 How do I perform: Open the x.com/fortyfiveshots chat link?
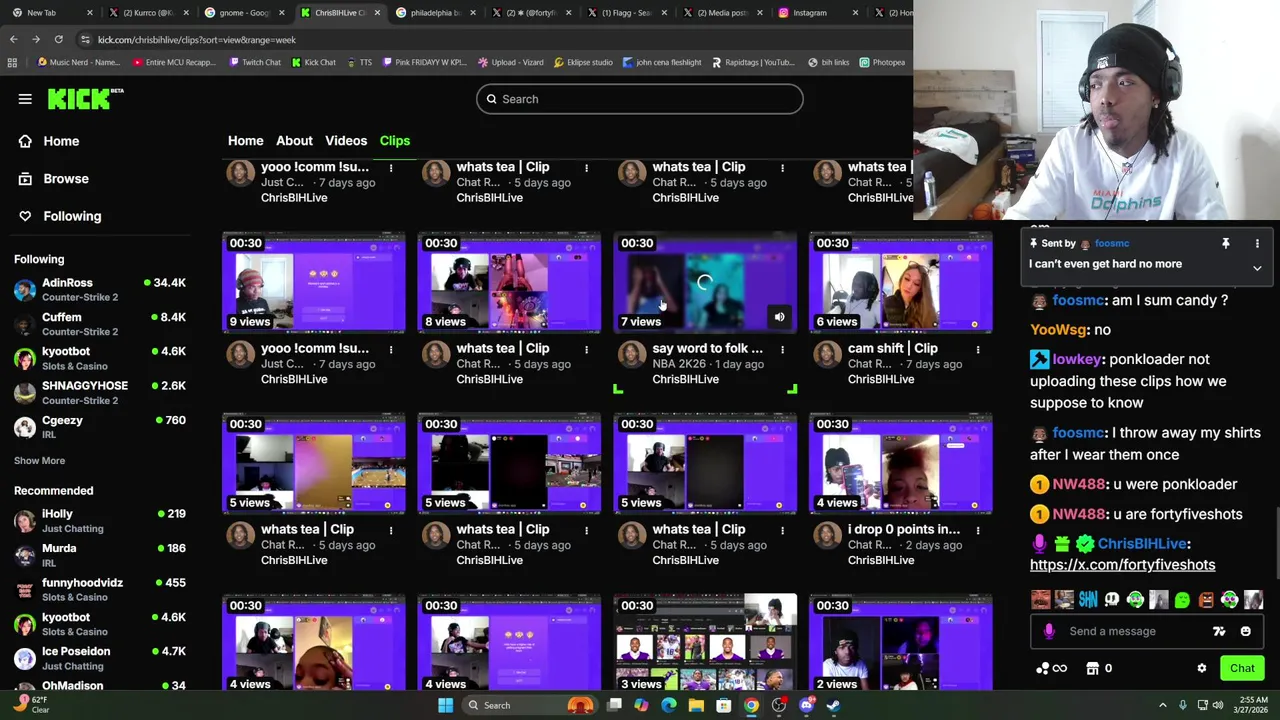pos(1122,565)
